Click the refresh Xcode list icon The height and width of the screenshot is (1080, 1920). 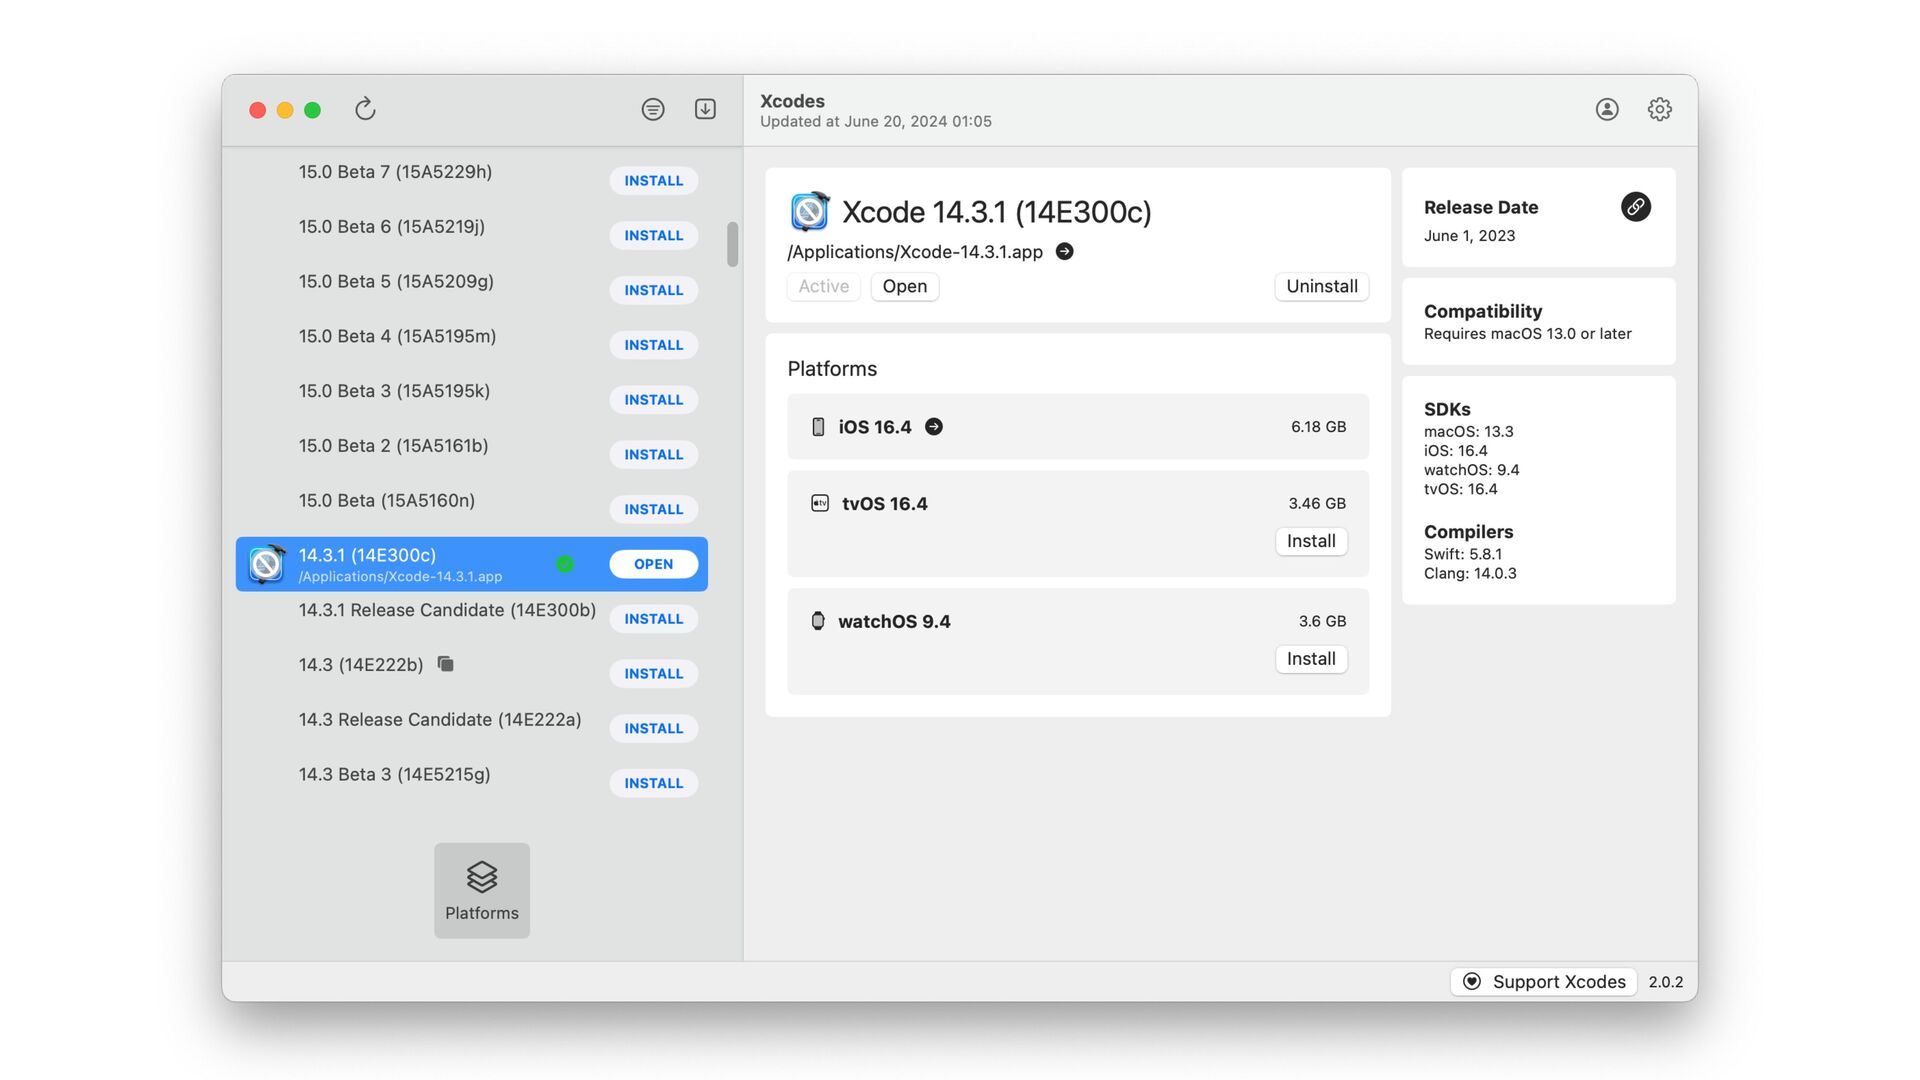coord(365,109)
